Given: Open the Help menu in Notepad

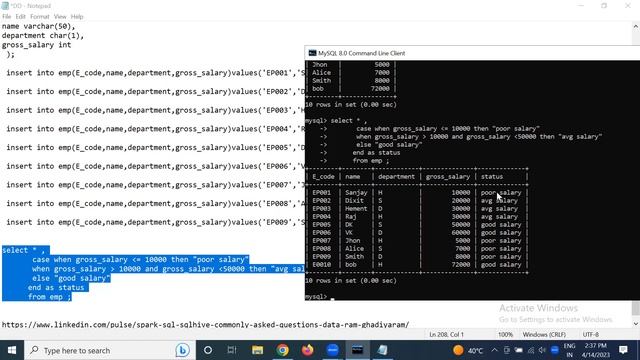Looking at the screenshot, I should pyautogui.click(x=77, y=17).
